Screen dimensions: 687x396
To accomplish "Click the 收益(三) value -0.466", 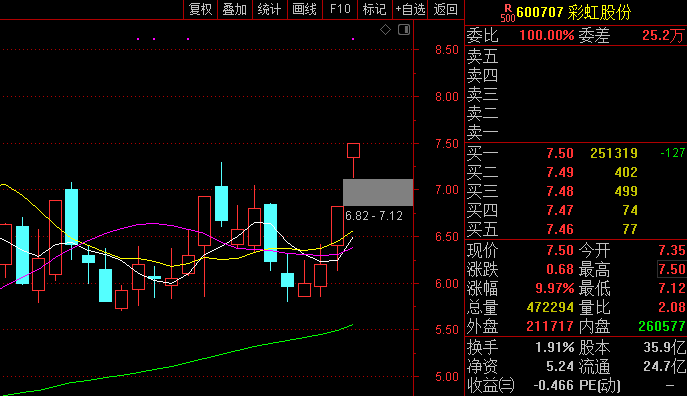I will point(554,385).
